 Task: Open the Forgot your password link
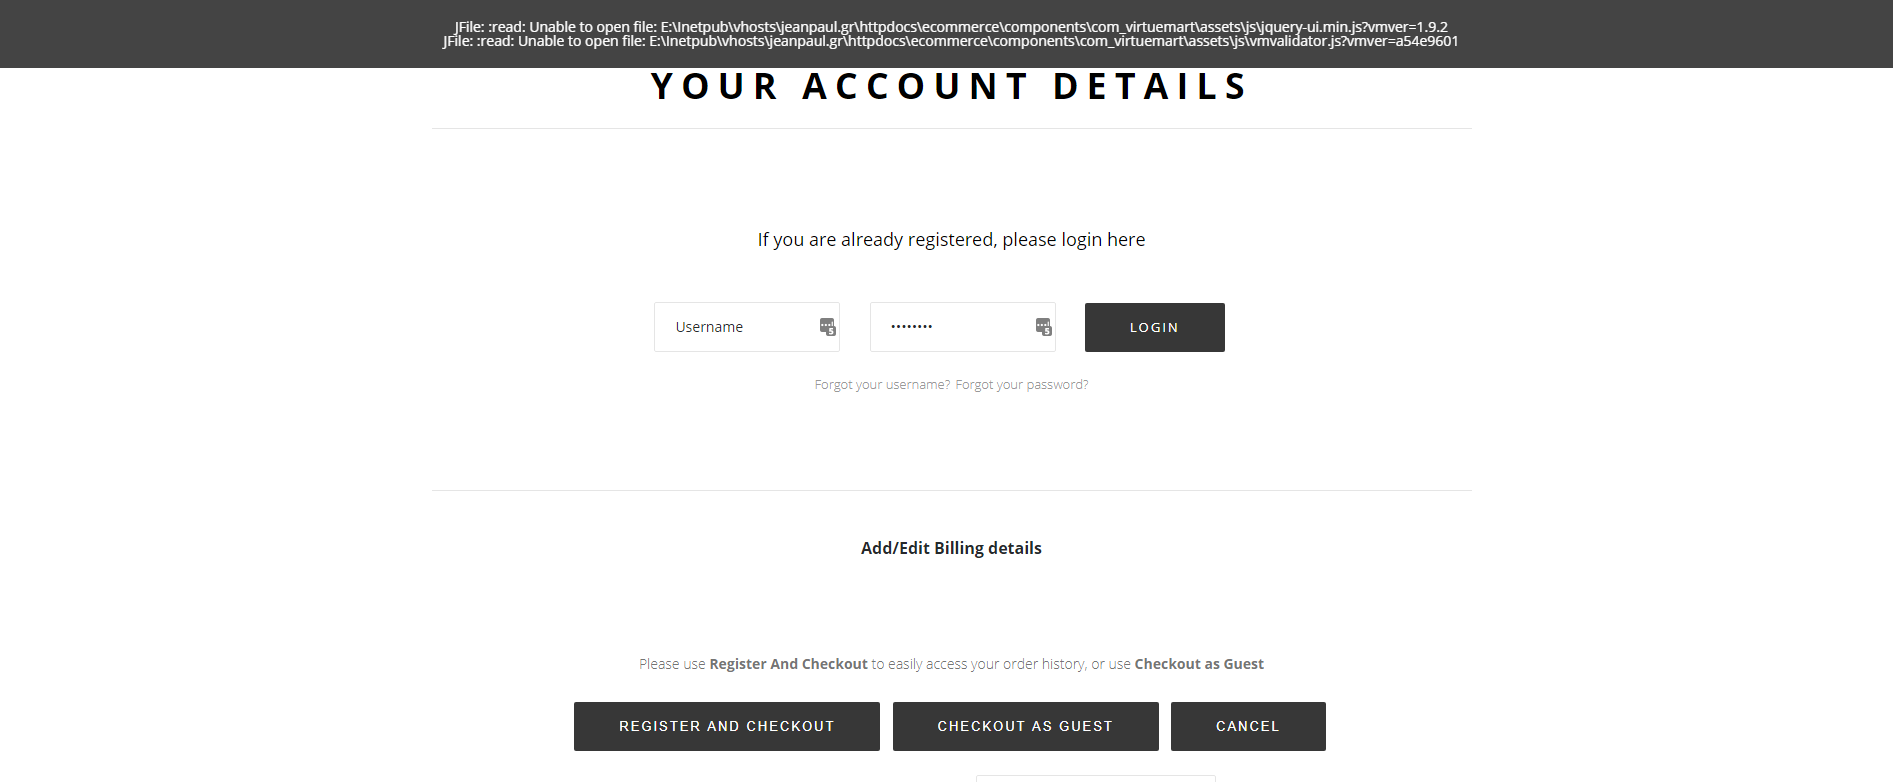tap(1022, 385)
